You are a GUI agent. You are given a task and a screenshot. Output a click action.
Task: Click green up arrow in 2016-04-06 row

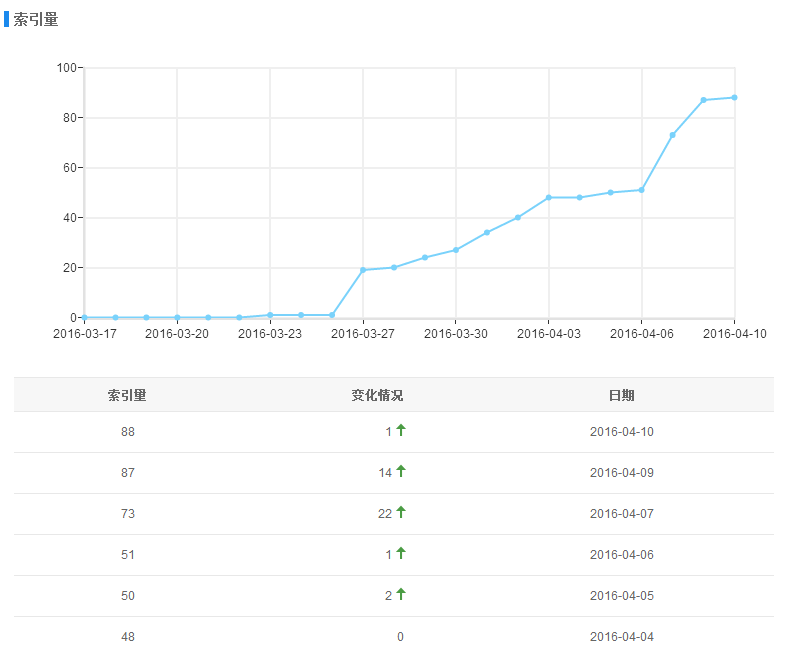401,553
